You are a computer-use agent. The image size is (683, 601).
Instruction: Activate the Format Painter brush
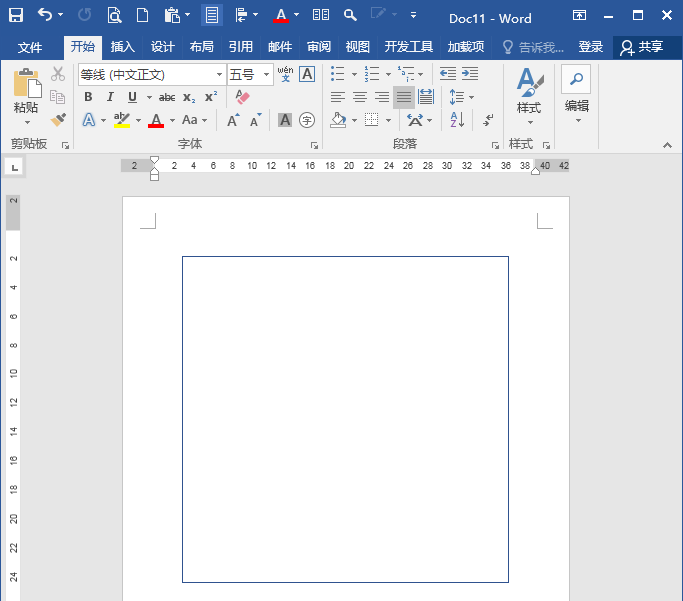[58, 119]
